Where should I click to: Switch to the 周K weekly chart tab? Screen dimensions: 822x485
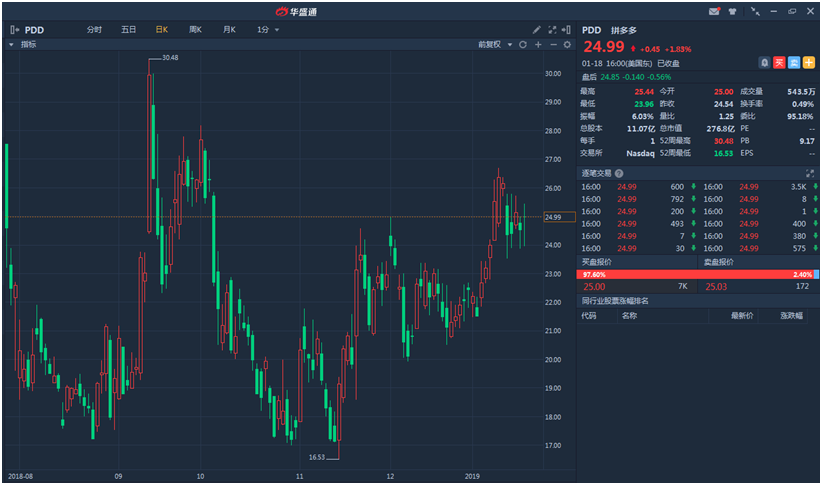coord(195,30)
